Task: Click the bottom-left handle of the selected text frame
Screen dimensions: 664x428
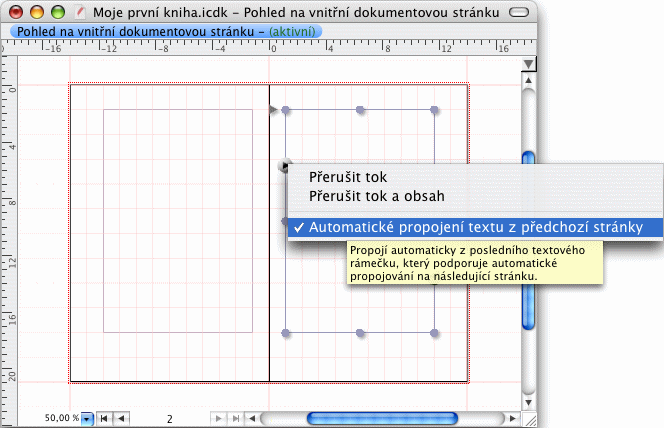Action: coord(286,332)
